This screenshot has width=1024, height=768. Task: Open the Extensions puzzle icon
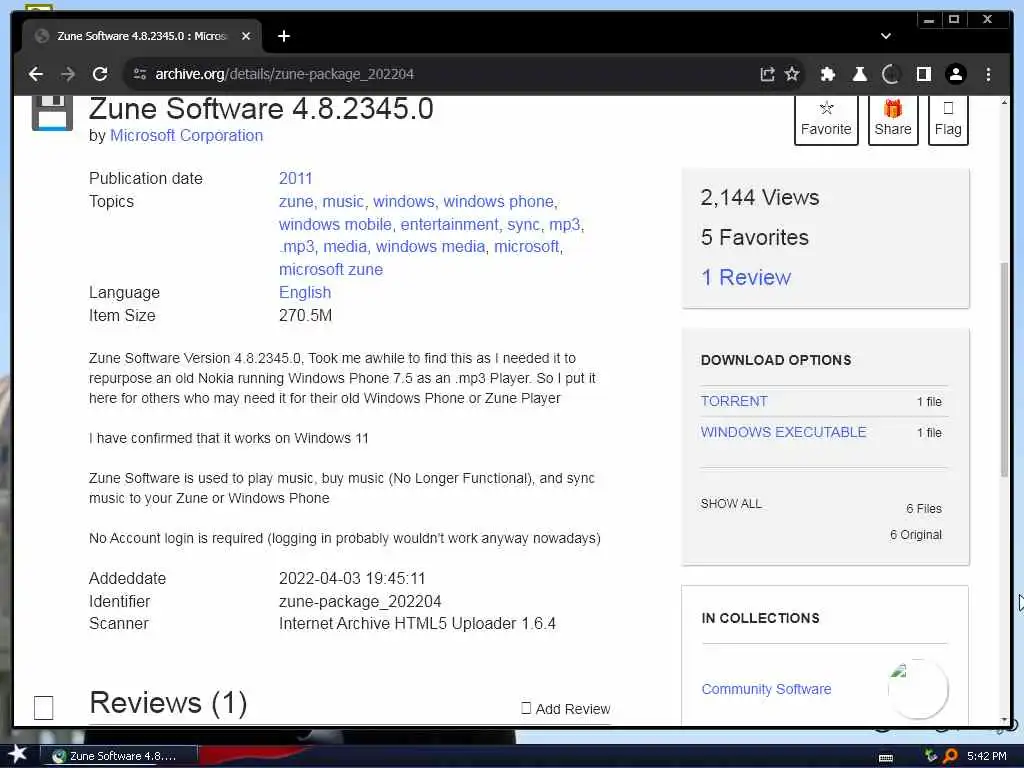pyautogui.click(x=827, y=74)
